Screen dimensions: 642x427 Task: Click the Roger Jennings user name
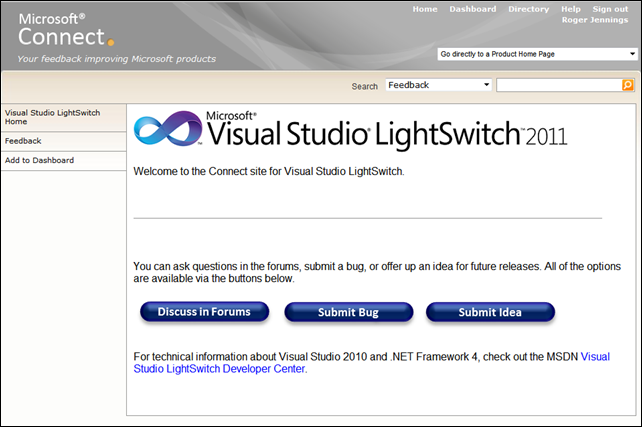click(x=595, y=20)
